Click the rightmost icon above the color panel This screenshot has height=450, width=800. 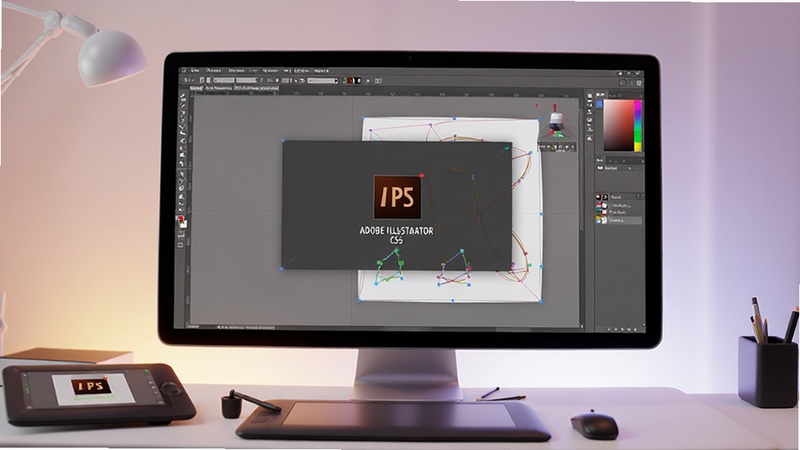639,83
